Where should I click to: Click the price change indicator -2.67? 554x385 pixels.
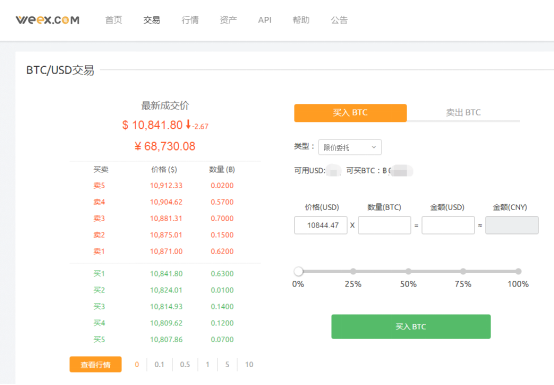200,126
